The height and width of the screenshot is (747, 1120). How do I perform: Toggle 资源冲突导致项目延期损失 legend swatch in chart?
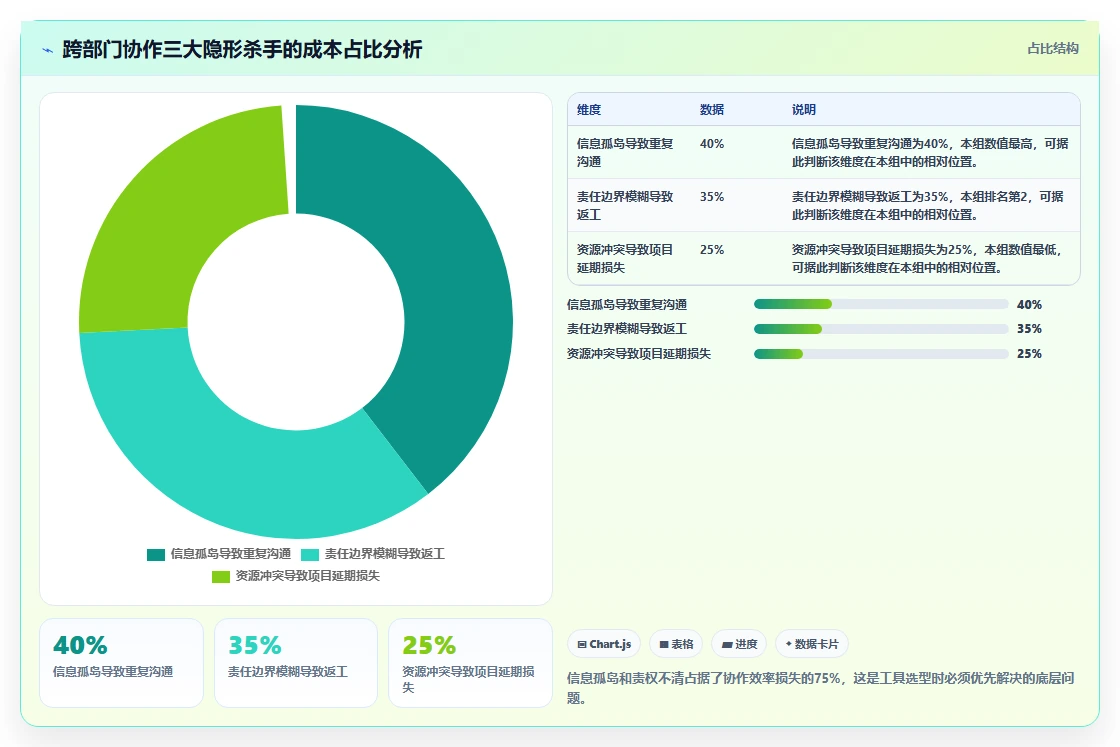pyautogui.click(x=221, y=576)
